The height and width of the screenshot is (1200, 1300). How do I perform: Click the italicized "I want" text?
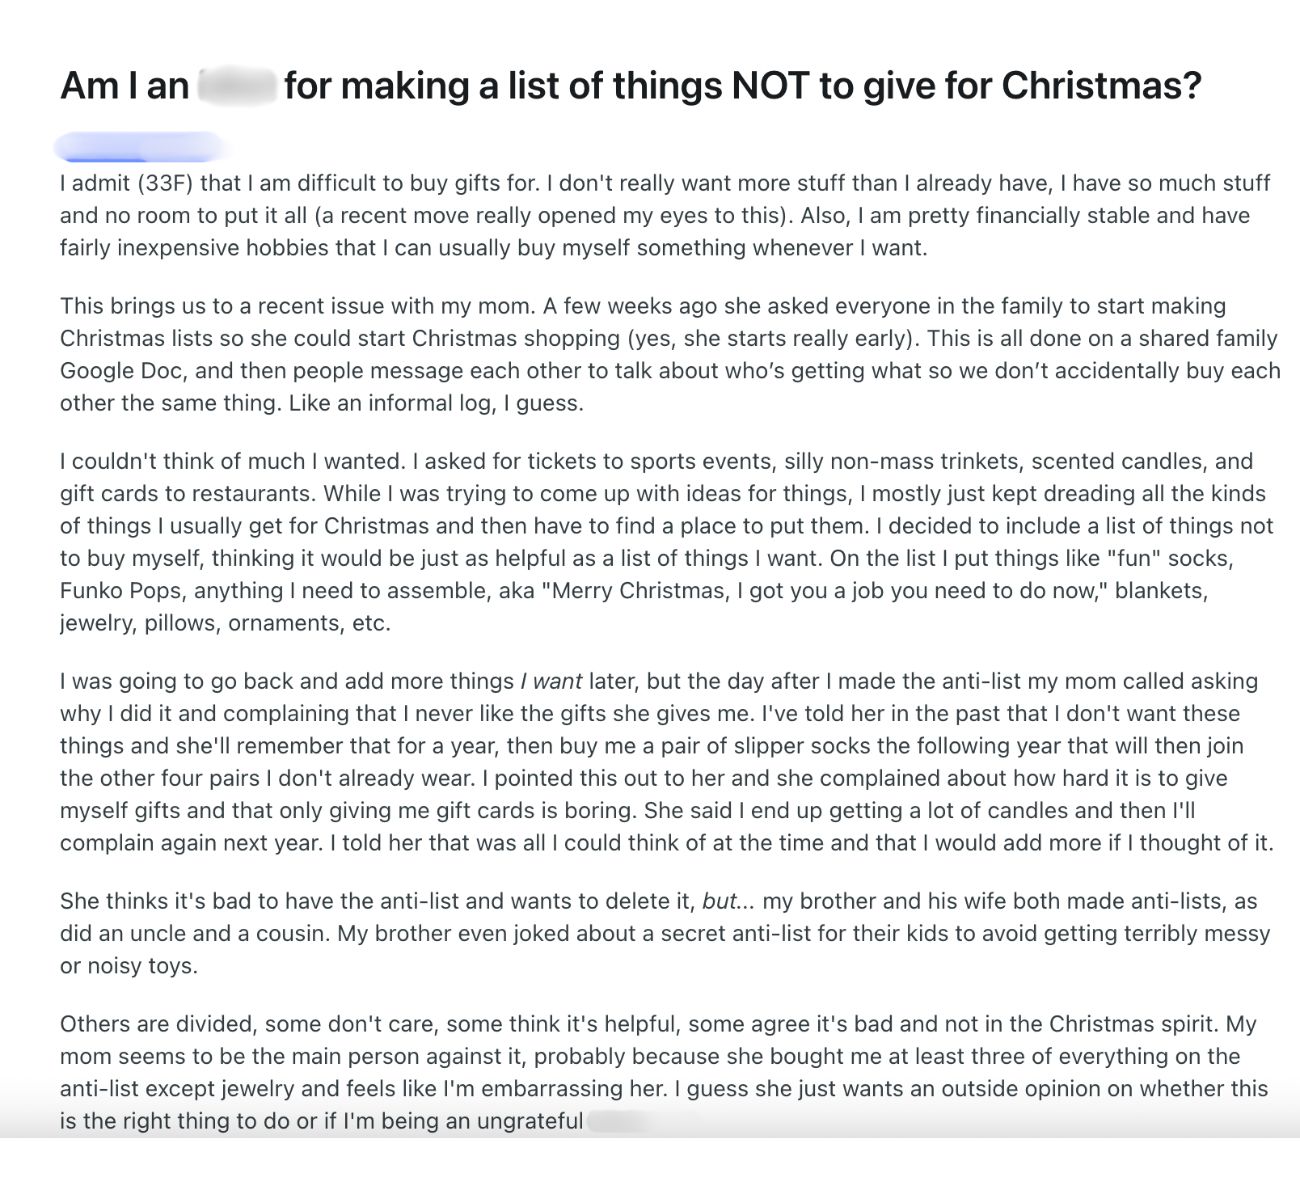551,682
